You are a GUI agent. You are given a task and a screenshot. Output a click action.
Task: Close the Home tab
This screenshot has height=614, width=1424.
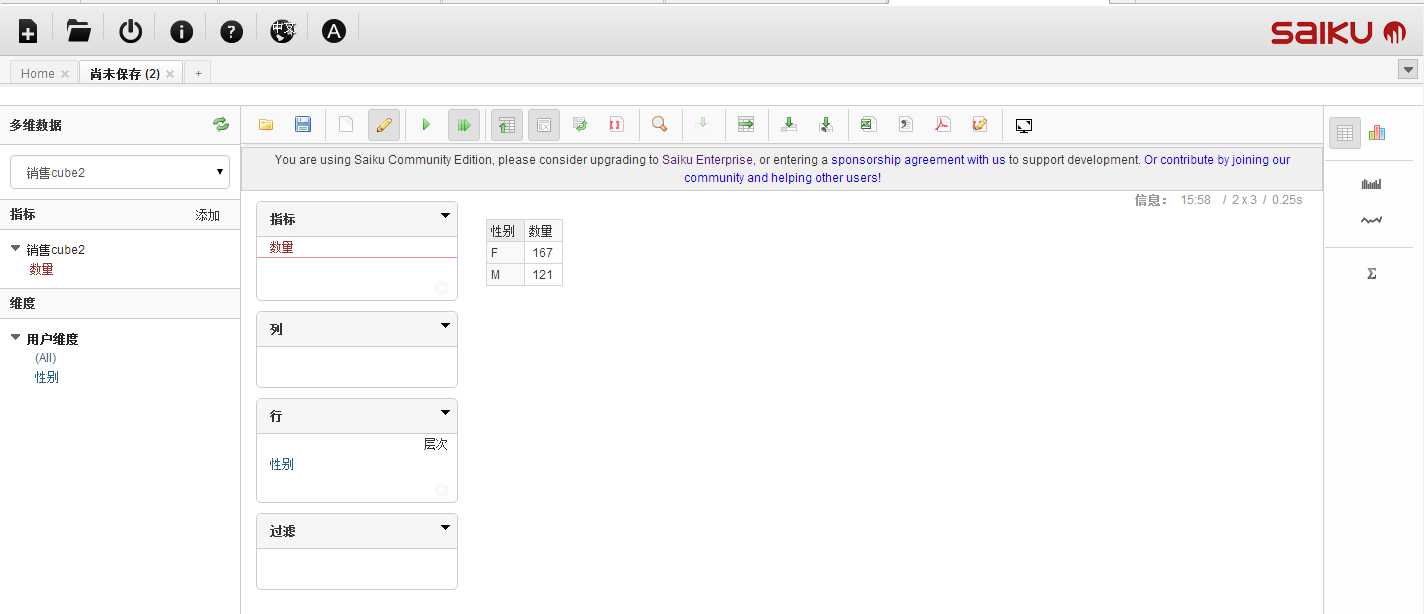click(x=65, y=74)
